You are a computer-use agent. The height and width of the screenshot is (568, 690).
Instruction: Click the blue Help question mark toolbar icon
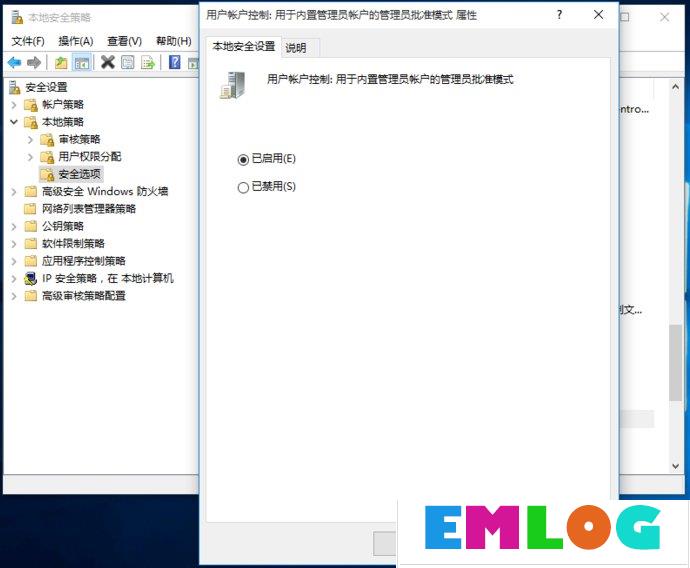175,62
